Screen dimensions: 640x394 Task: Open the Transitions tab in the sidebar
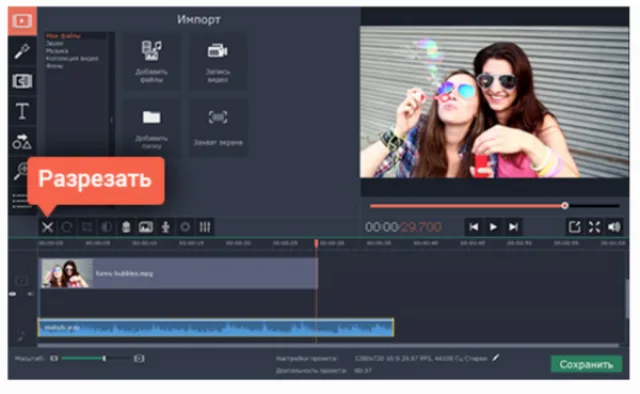point(22,81)
